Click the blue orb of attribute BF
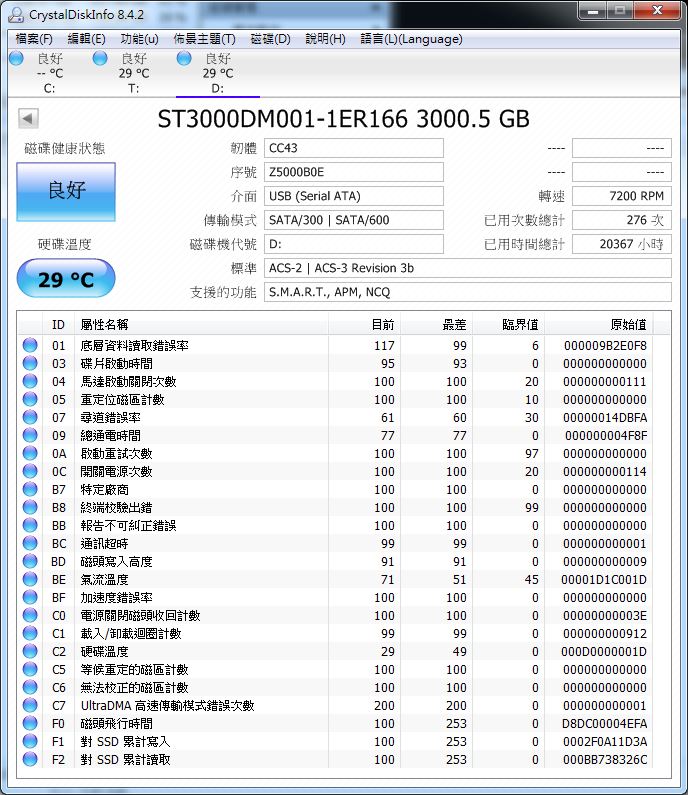Viewport: 688px width, 795px height. coord(30,597)
